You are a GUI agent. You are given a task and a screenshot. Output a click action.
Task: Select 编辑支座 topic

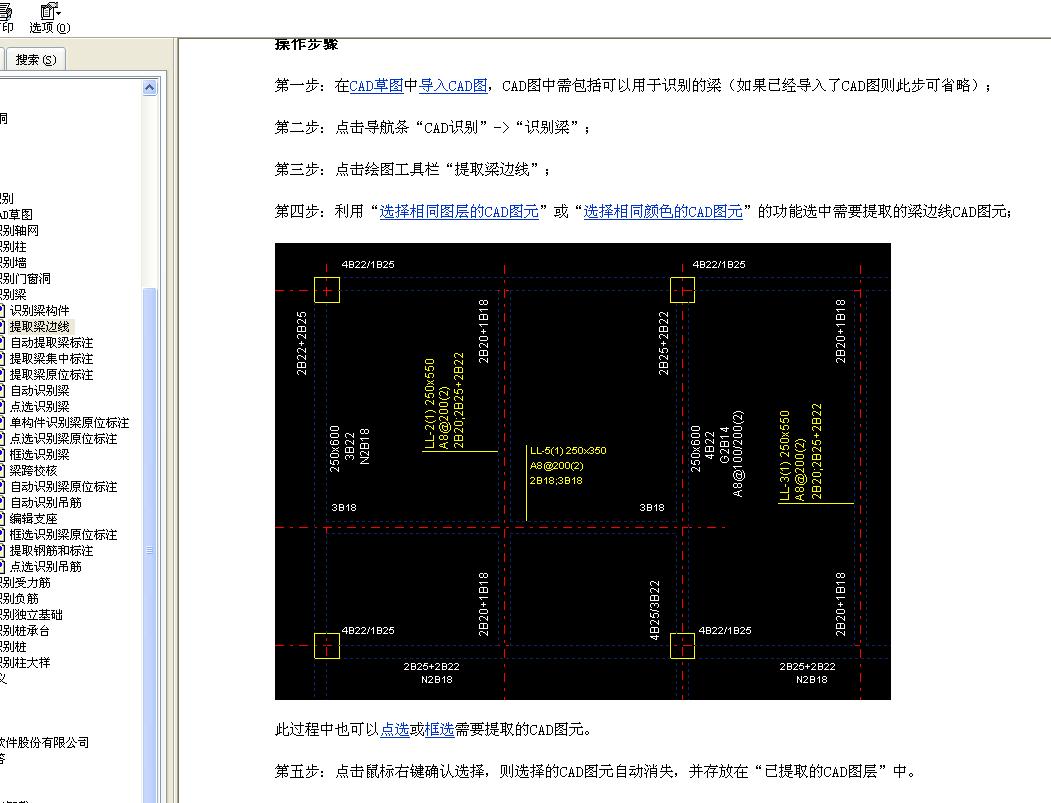[x=34, y=518]
